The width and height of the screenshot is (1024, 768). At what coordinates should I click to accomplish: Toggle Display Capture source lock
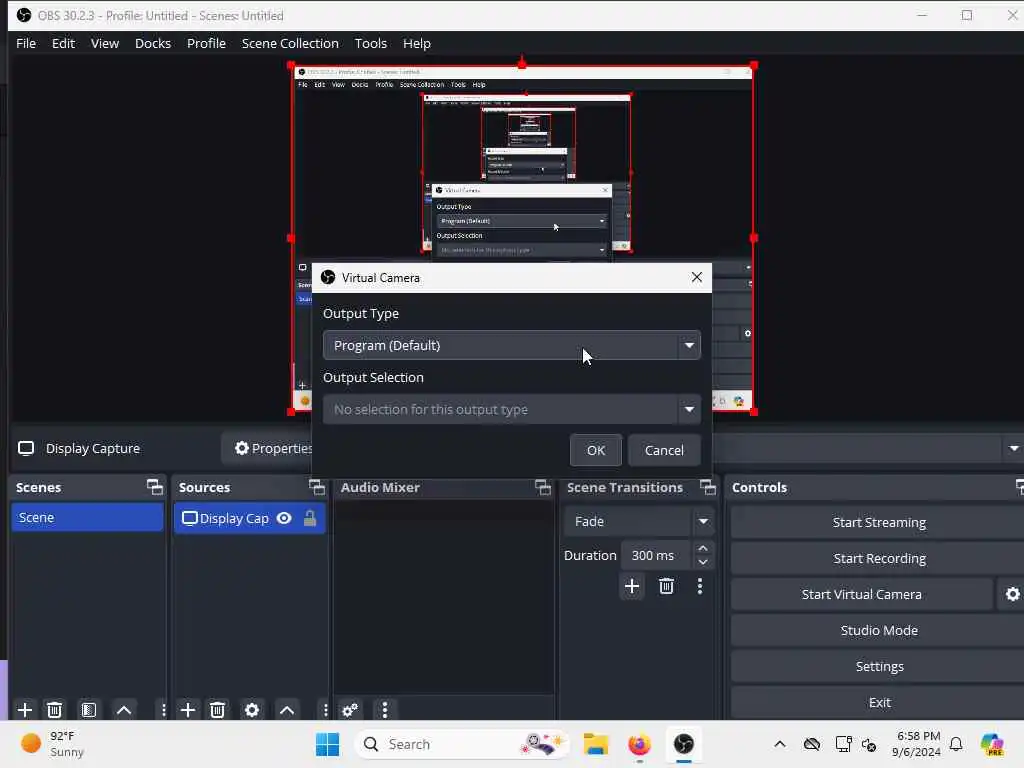point(310,518)
